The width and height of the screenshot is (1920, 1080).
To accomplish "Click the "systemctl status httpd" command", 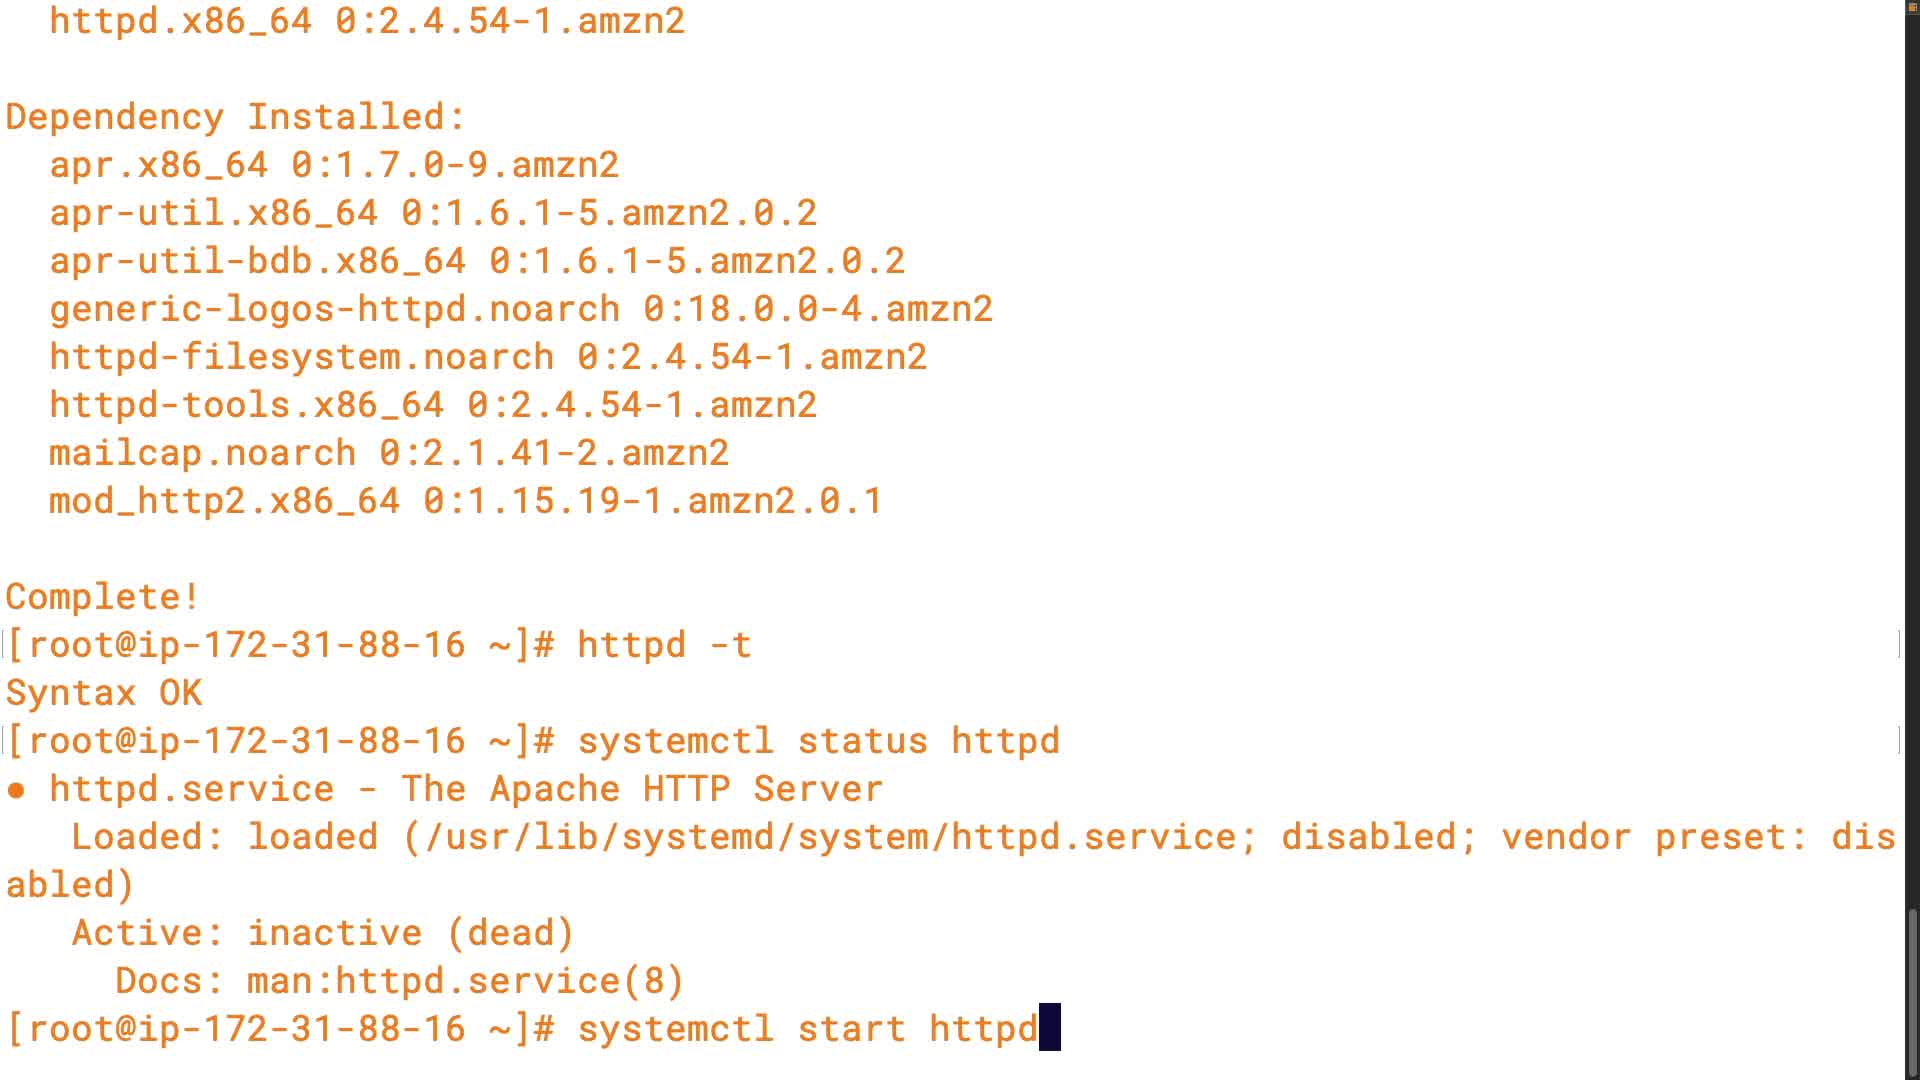I will click(x=818, y=741).
